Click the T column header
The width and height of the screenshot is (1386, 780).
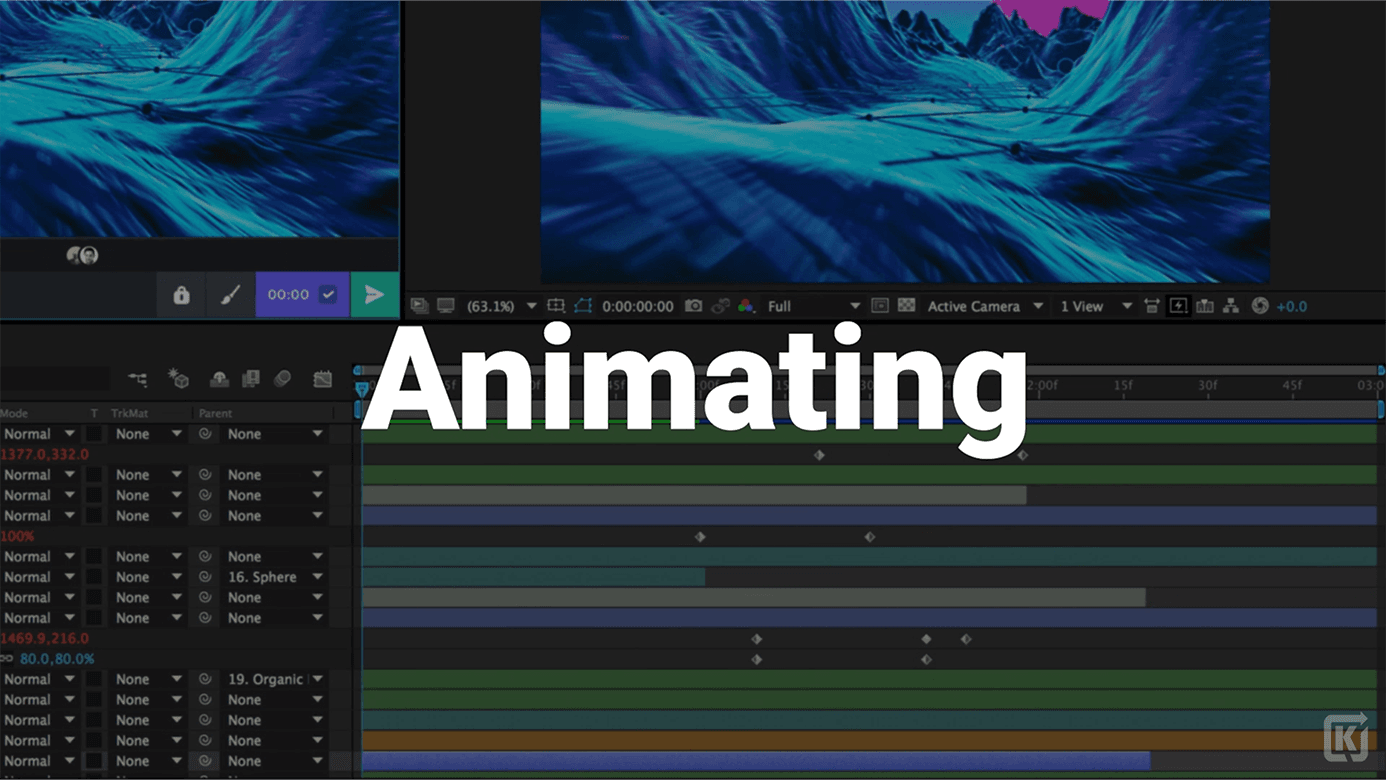[x=94, y=413]
